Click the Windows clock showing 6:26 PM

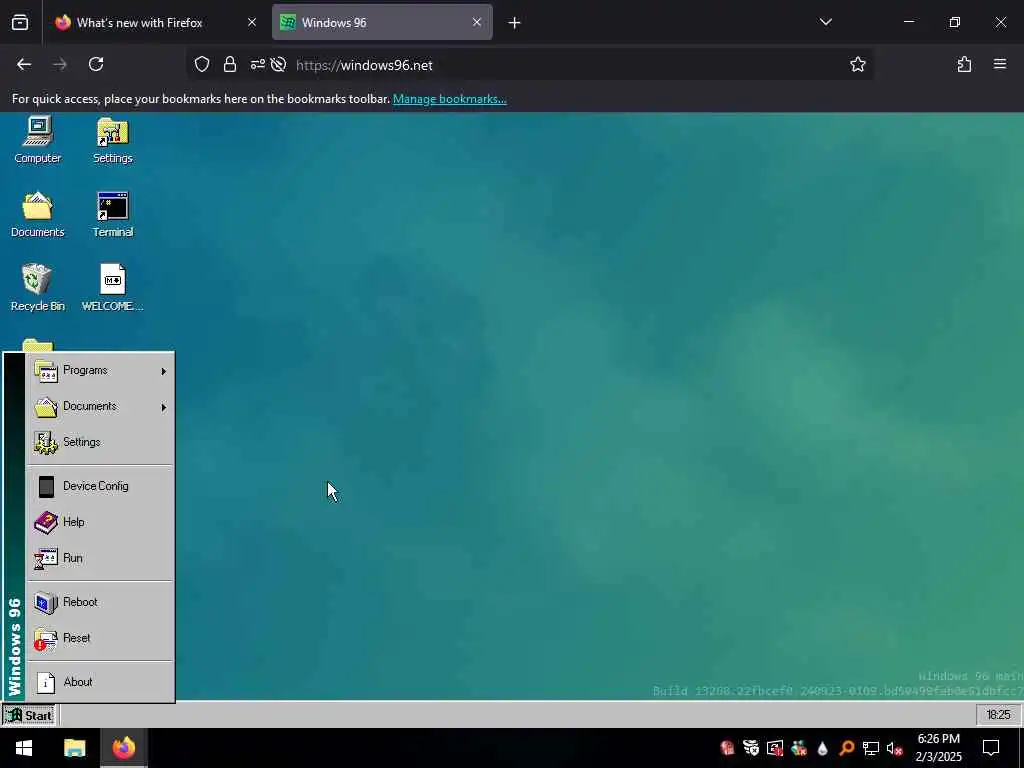tap(938, 748)
